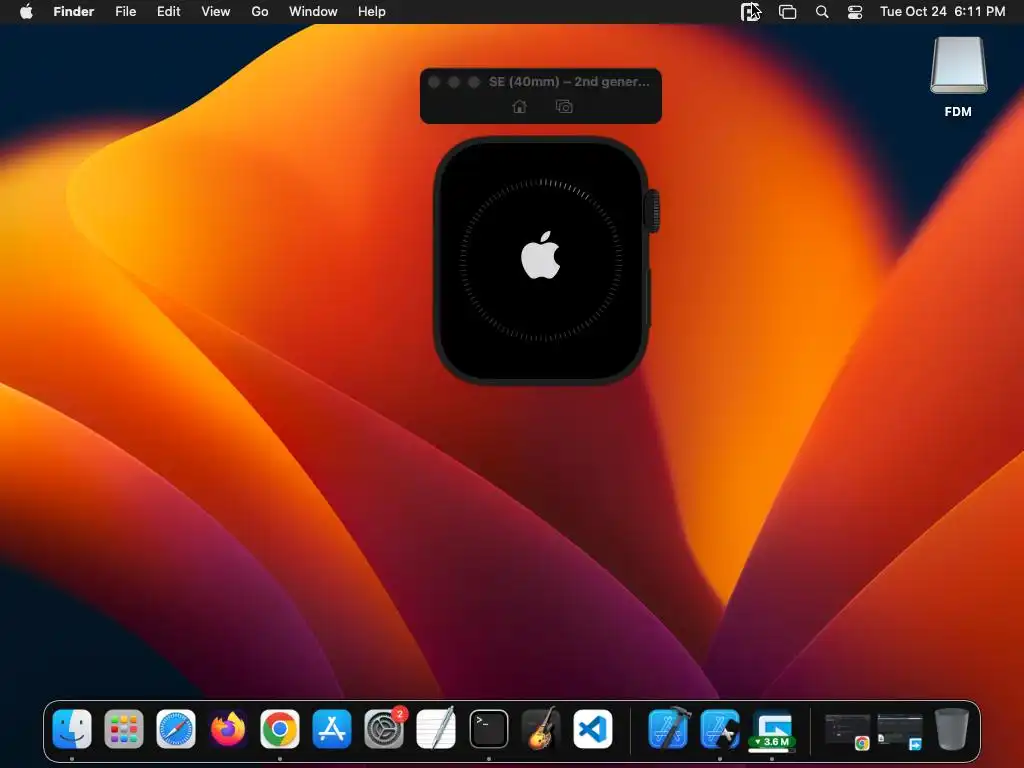
Task: Open TextEdit from the Dock
Action: pyautogui.click(x=436, y=728)
